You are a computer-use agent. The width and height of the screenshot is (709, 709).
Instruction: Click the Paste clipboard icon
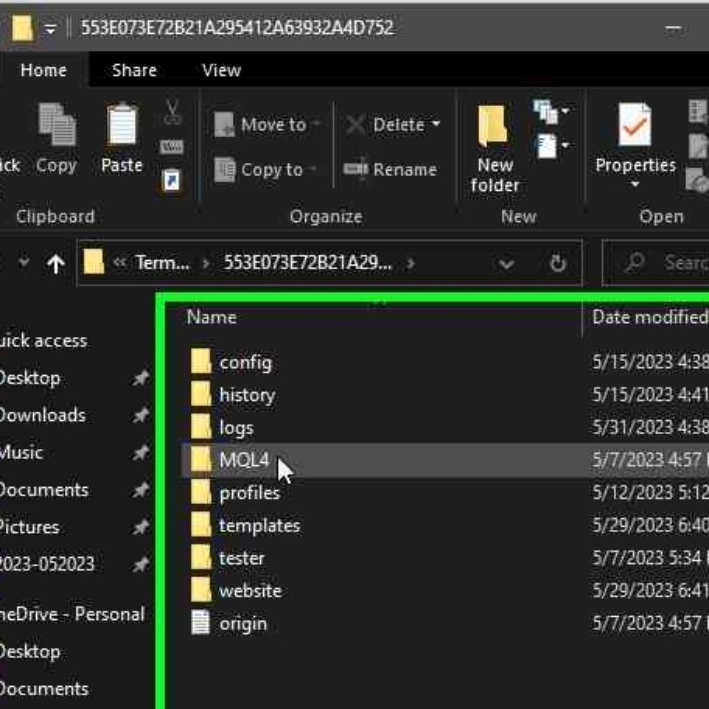point(122,125)
